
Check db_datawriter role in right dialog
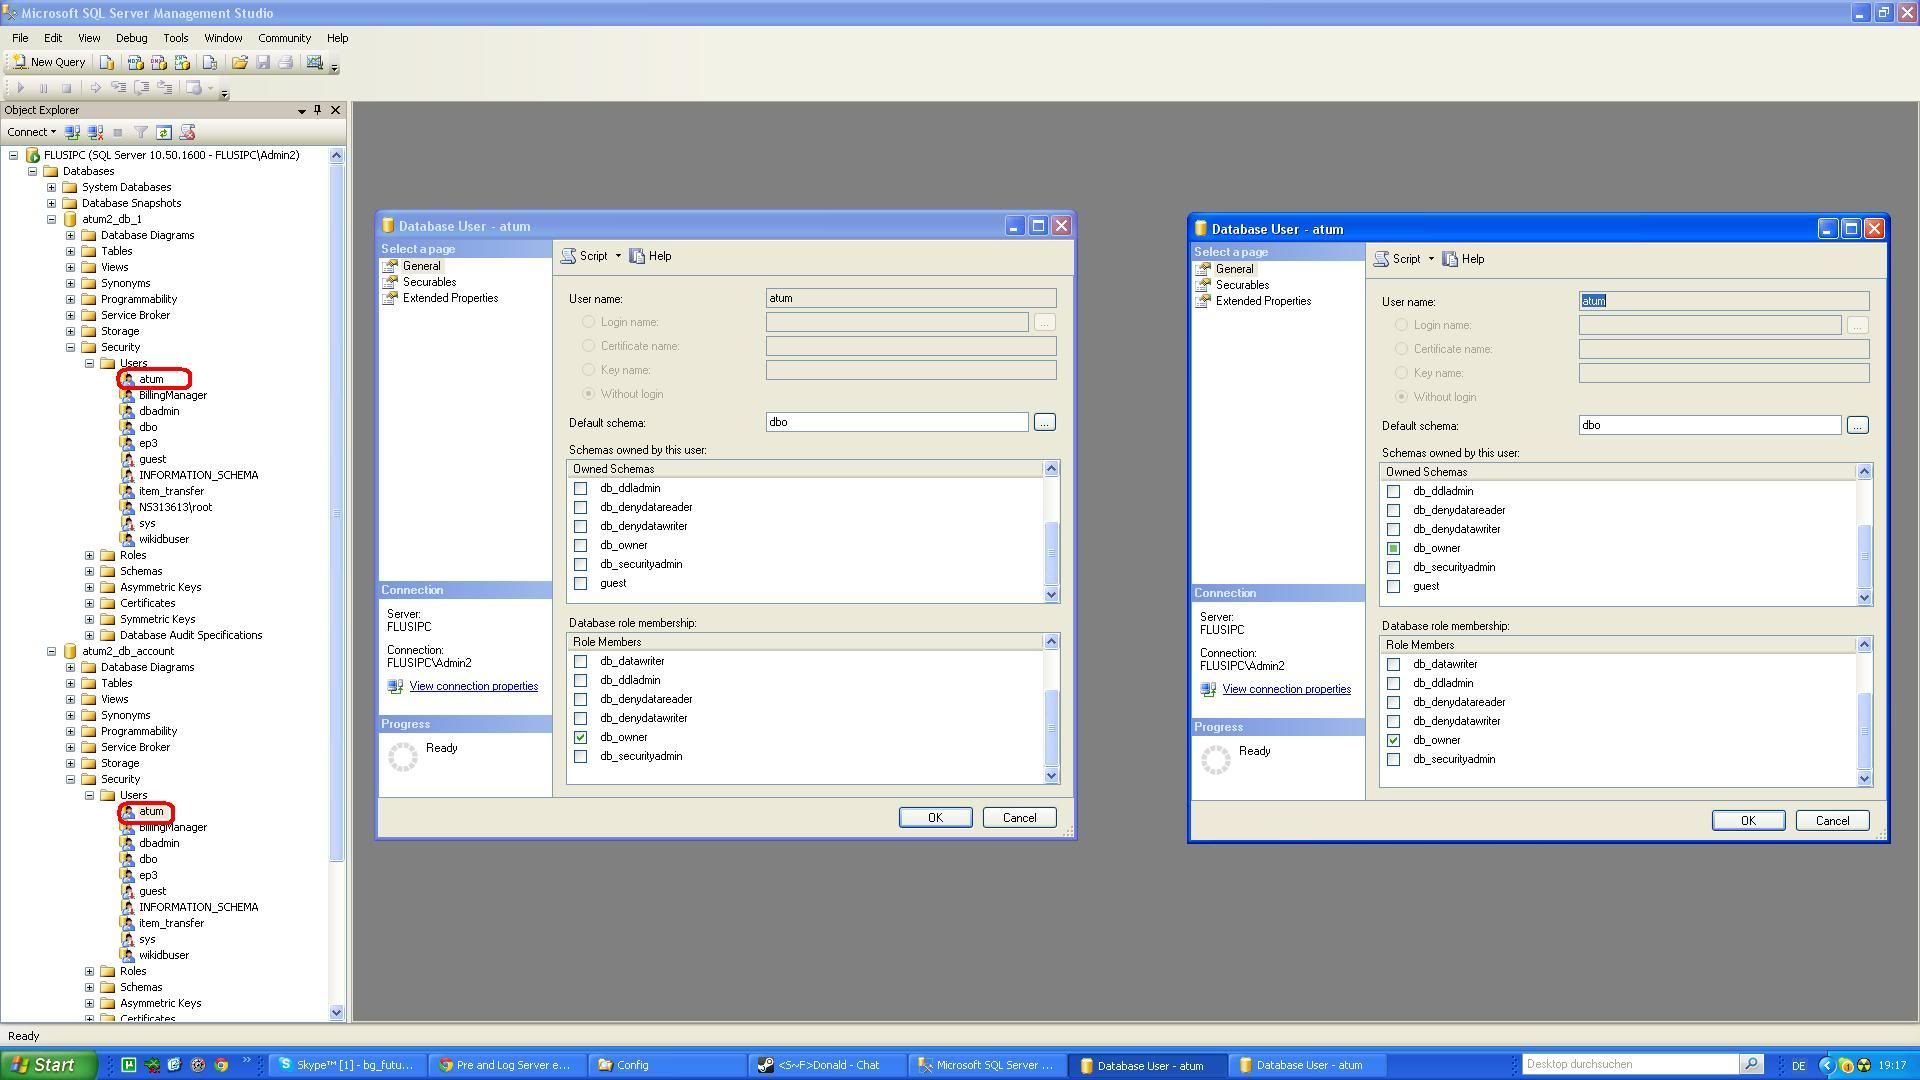(x=1393, y=664)
